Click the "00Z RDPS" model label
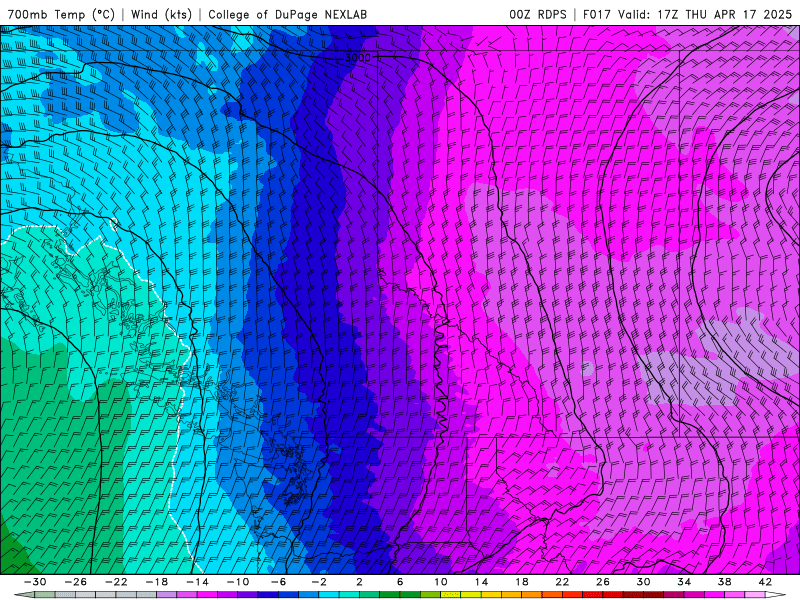This screenshot has height=600, width=800. (x=538, y=14)
